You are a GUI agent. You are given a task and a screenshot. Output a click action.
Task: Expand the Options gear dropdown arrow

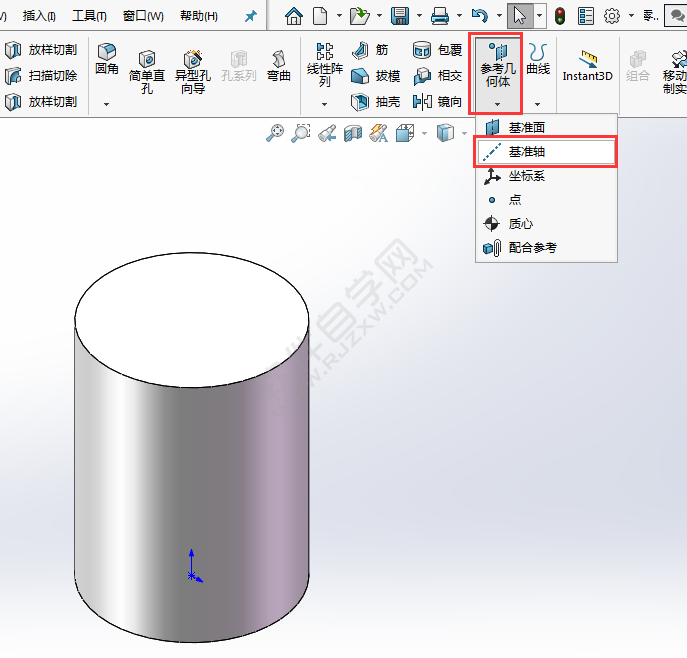point(631,16)
